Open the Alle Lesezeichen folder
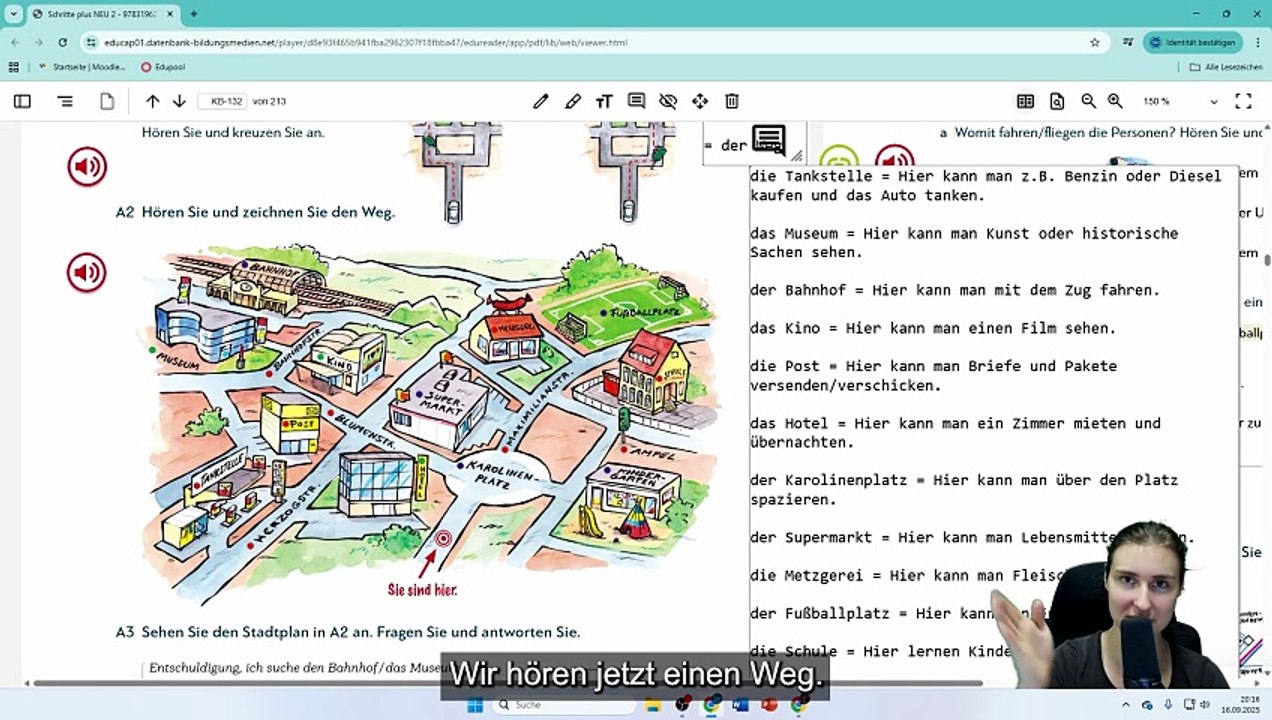The width and height of the screenshot is (1272, 720). [x=1226, y=67]
